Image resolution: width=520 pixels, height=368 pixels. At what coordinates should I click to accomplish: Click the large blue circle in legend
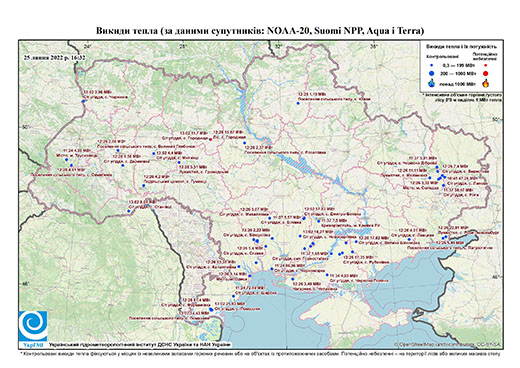pos(431,73)
